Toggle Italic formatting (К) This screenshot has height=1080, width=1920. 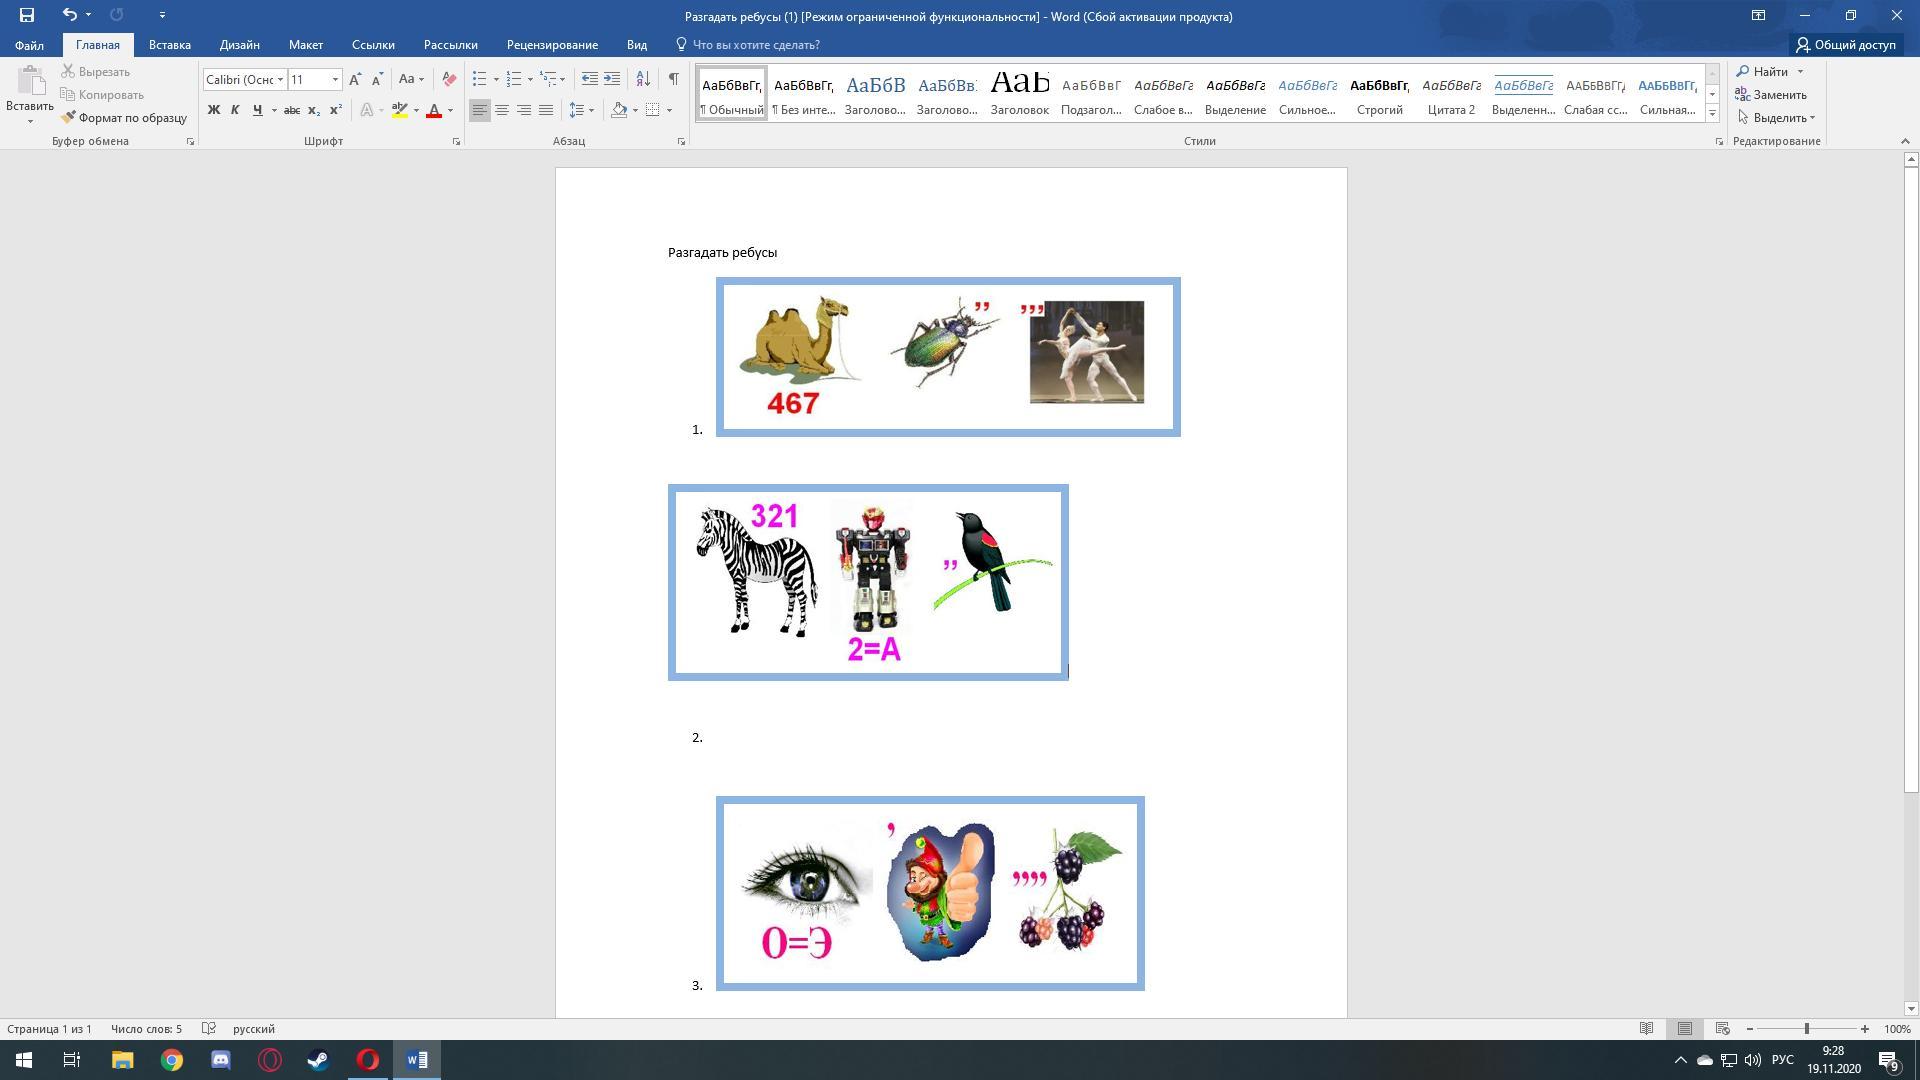tap(235, 110)
